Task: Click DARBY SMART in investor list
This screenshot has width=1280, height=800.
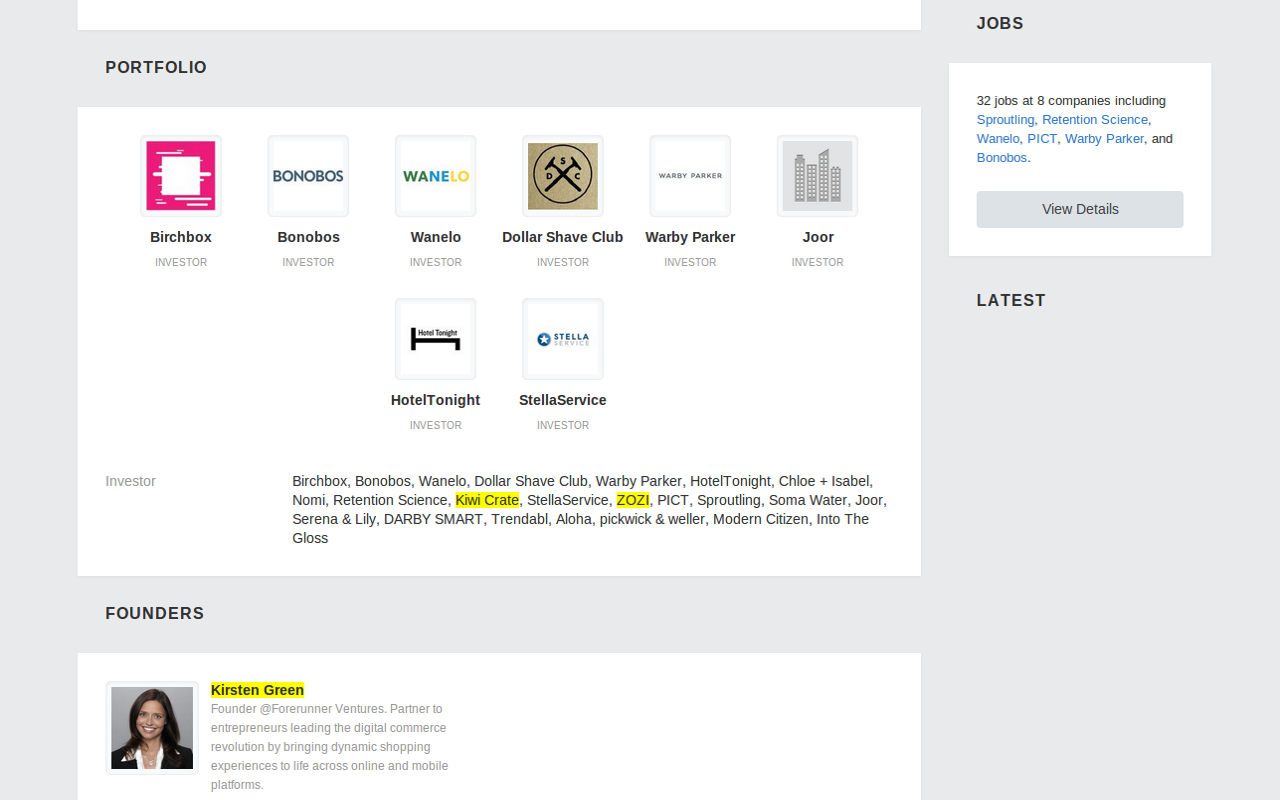Action: 433,519
